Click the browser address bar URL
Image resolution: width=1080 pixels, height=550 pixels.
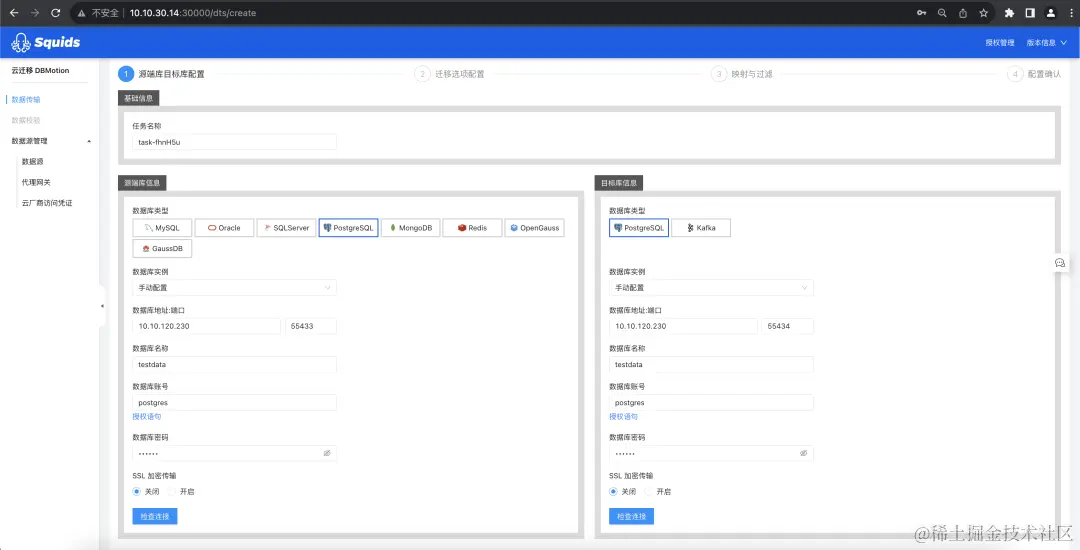(193, 12)
